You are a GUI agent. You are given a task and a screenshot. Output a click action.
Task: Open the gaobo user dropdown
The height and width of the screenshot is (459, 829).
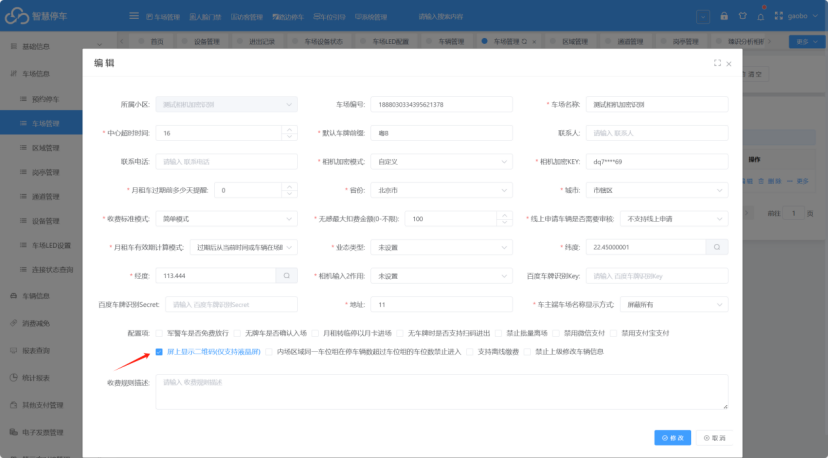tap(803, 16)
